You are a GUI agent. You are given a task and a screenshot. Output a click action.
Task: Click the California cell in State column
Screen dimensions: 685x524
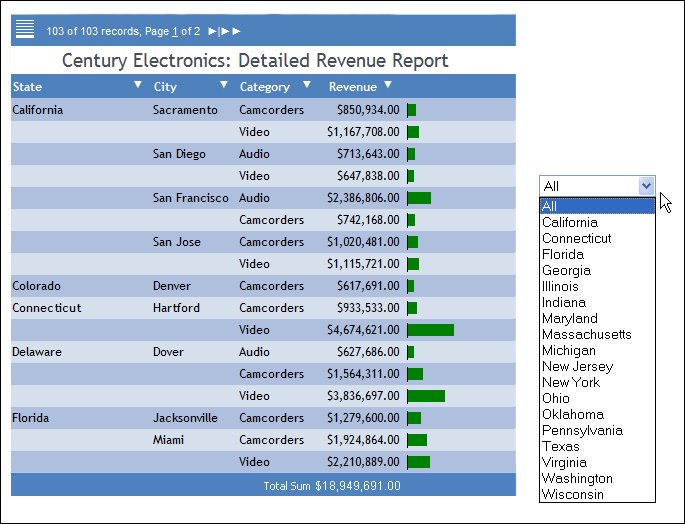(38, 110)
